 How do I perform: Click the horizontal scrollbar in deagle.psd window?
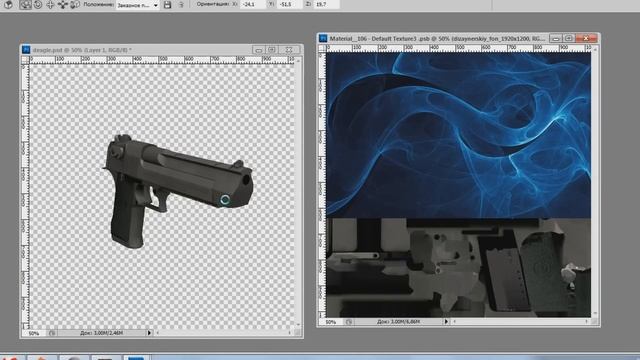[x=224, y=333]
